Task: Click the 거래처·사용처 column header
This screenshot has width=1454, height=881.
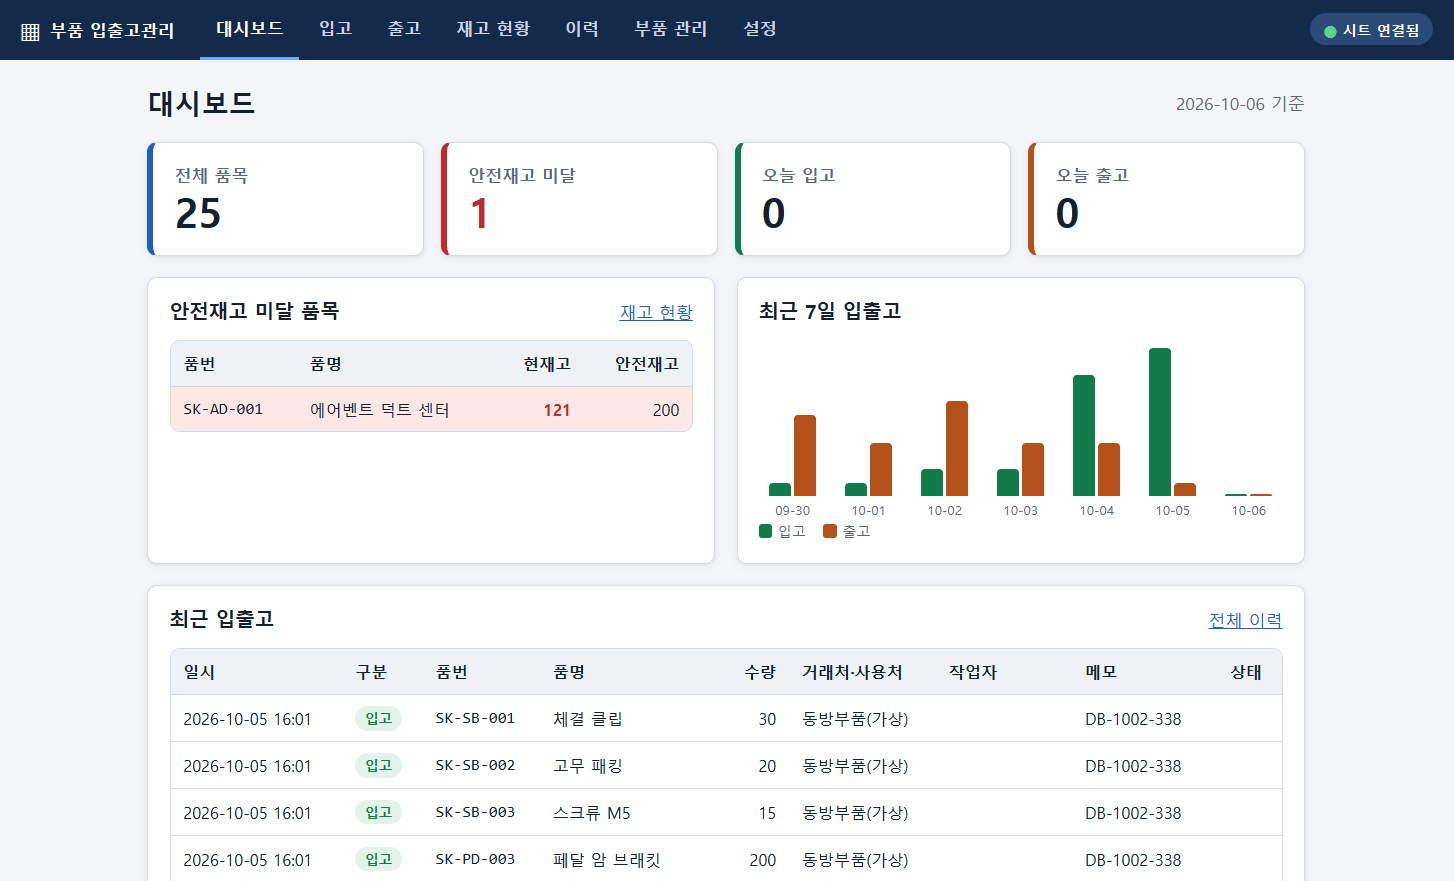Action: coord(852,672)
